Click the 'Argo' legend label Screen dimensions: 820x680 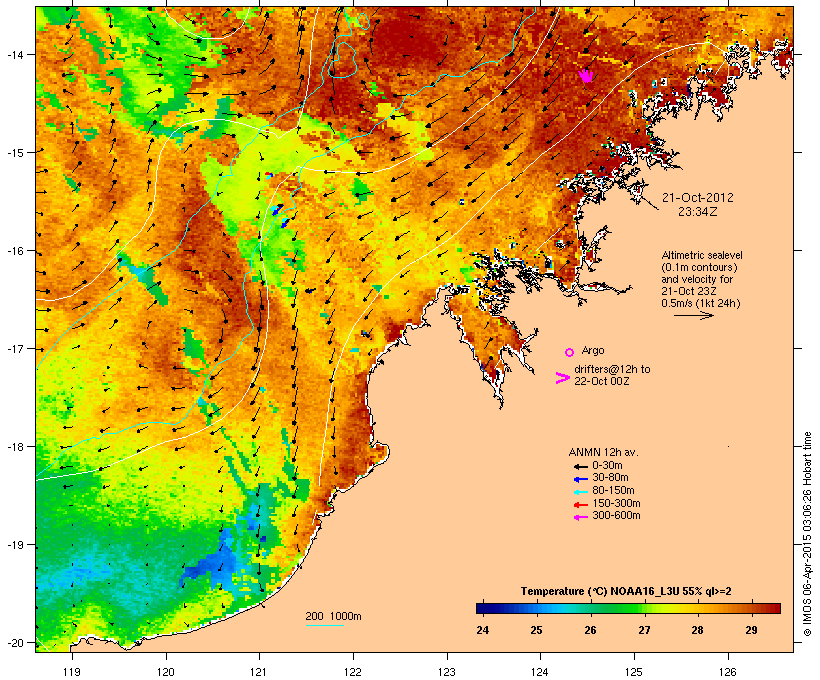(x=593, y=350)
